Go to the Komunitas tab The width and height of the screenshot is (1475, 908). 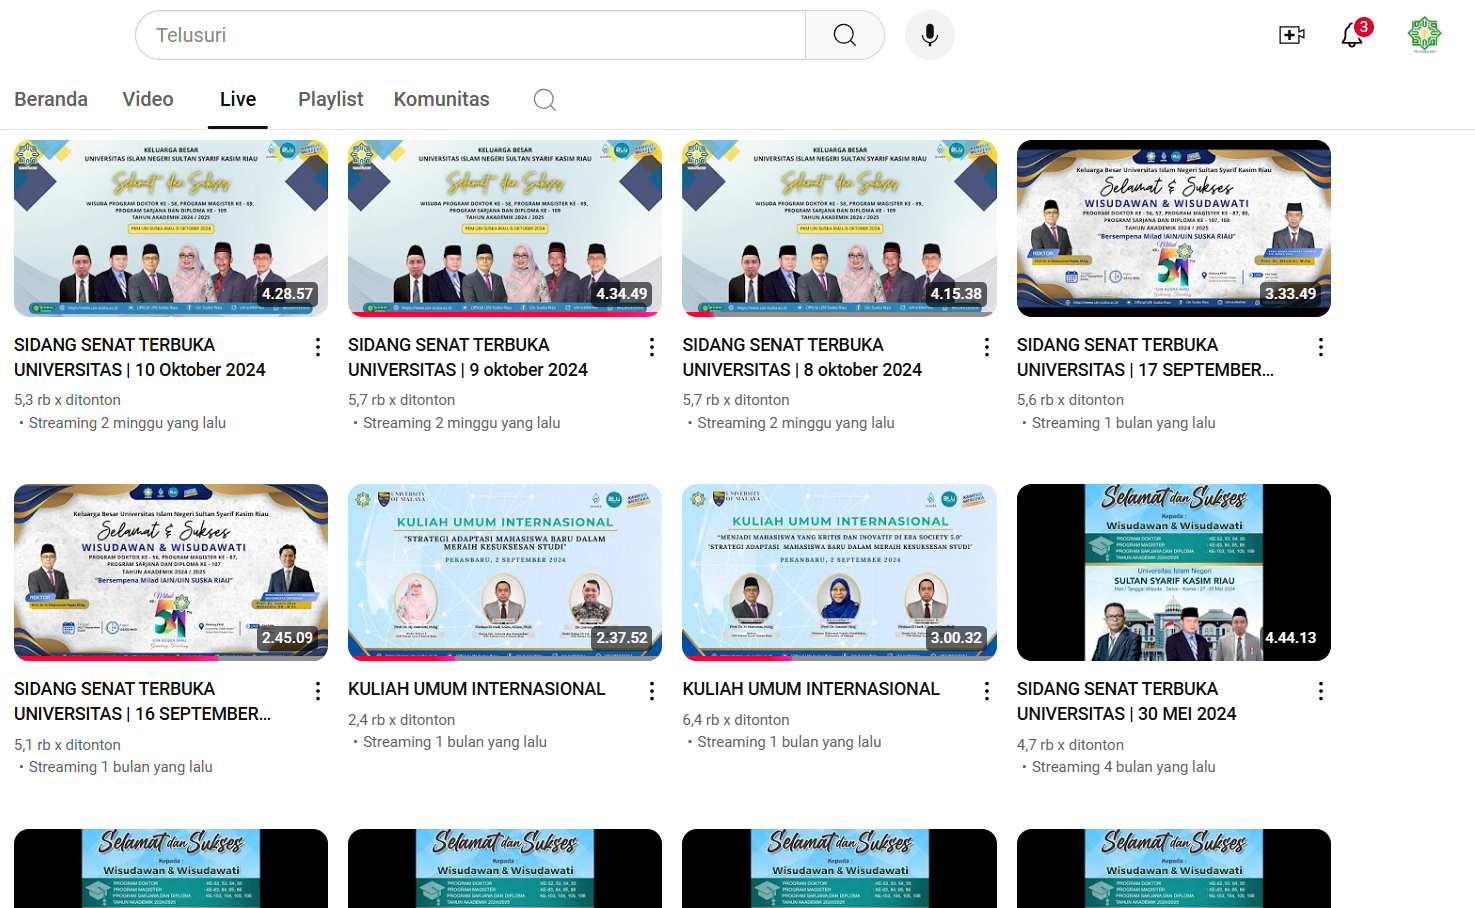point(441,99)
